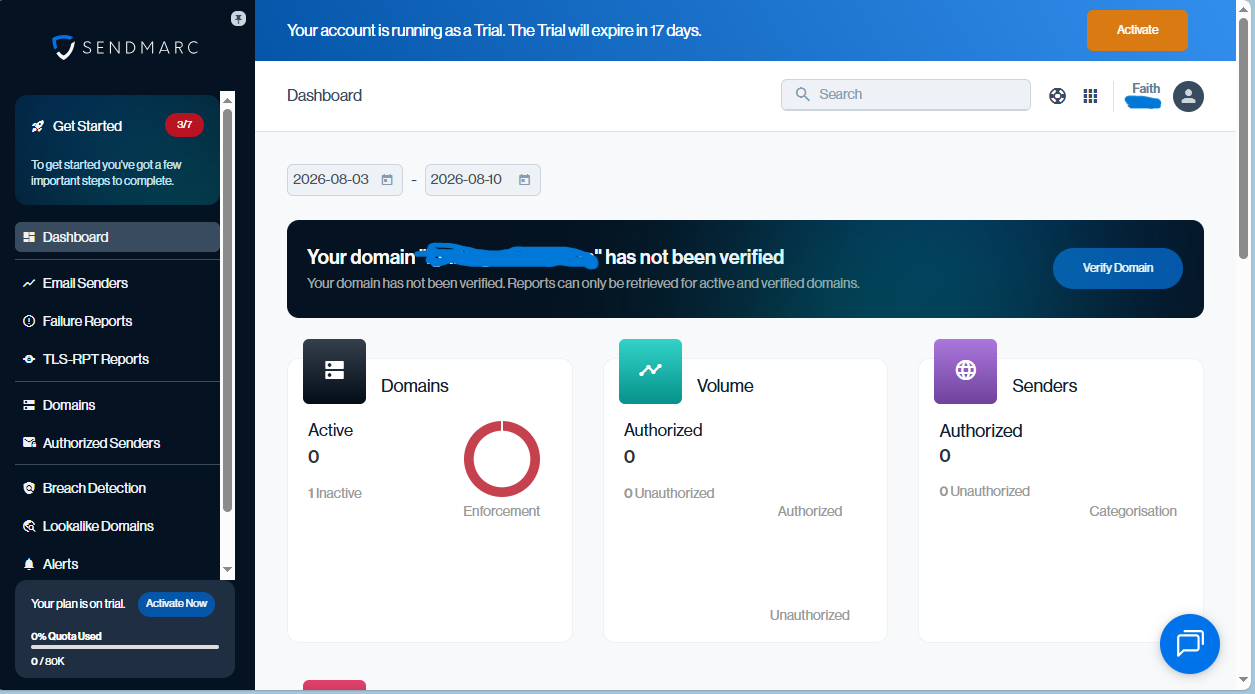The width and height of the screenshot is (1255, 694).
Task: Click the Dashboard grid icon in sidebar
Action: click(x=29, y=237)
